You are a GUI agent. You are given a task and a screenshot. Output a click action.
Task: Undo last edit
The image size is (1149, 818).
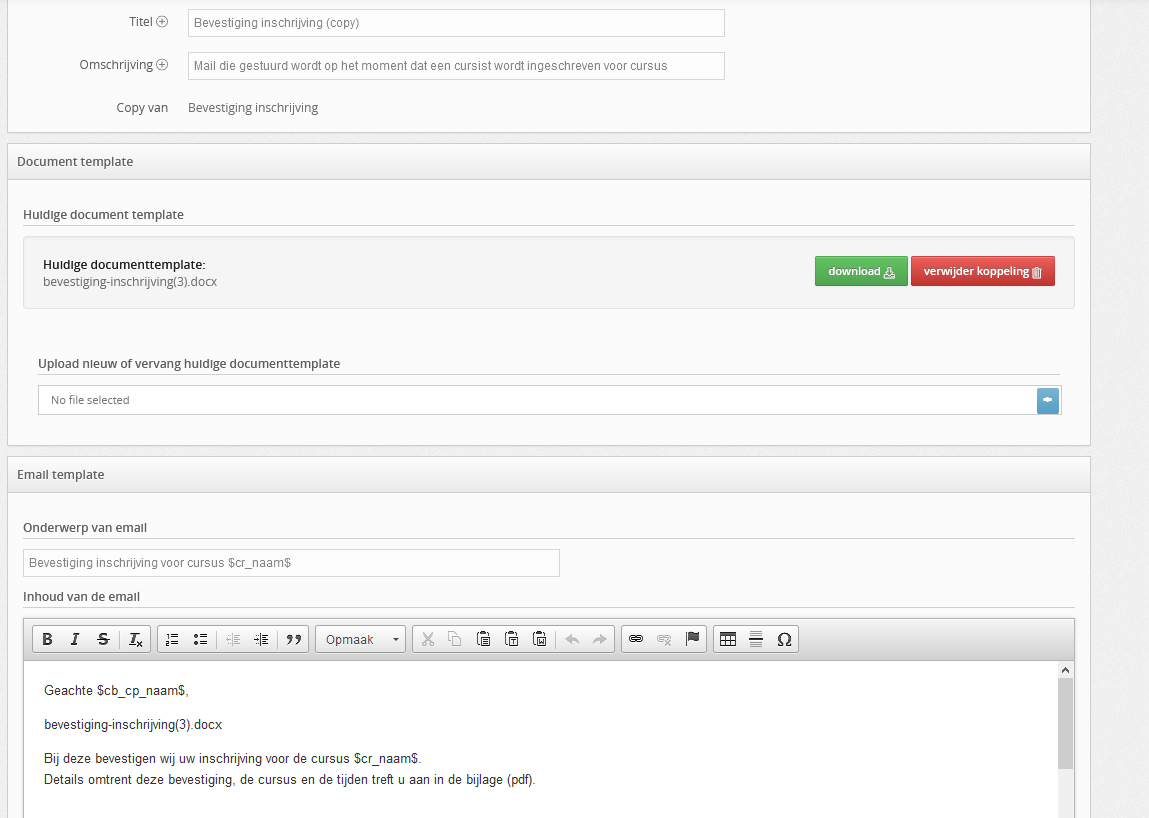(572, 639)
